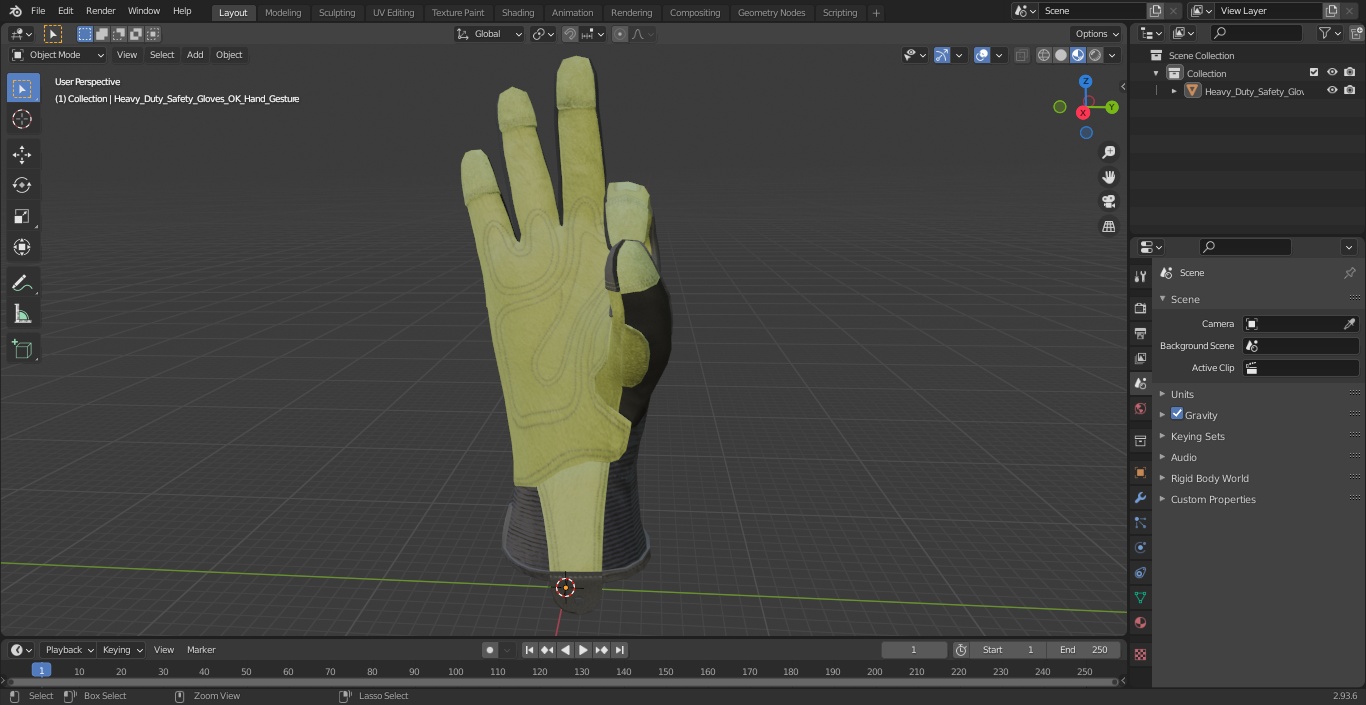
Task: Disable Collection in renders camera icon
Action: (1350, 73)
